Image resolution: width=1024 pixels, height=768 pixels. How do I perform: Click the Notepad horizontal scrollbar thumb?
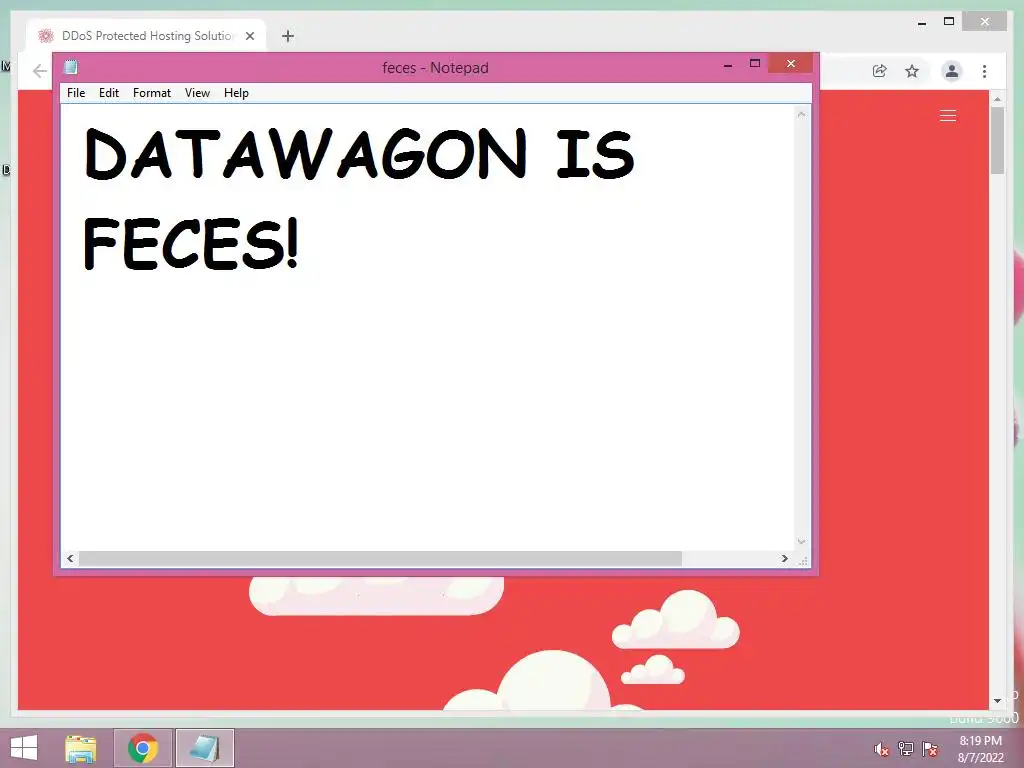point(380,558)
